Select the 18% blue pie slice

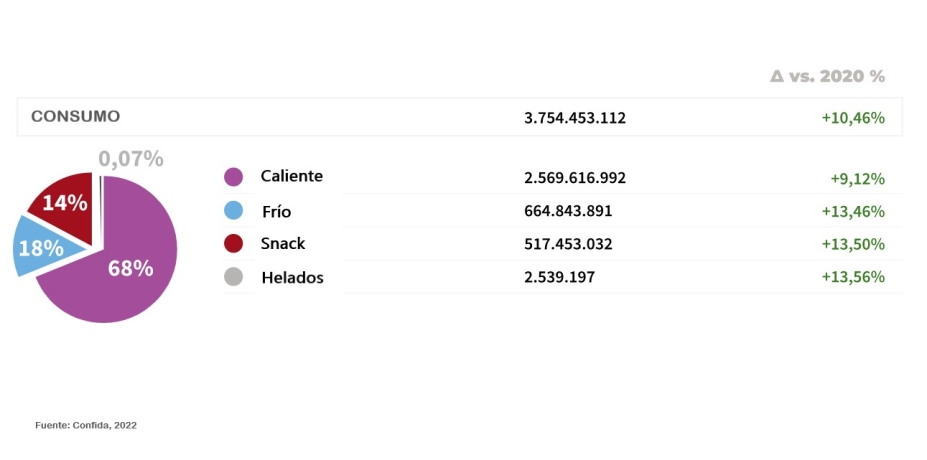38,246
